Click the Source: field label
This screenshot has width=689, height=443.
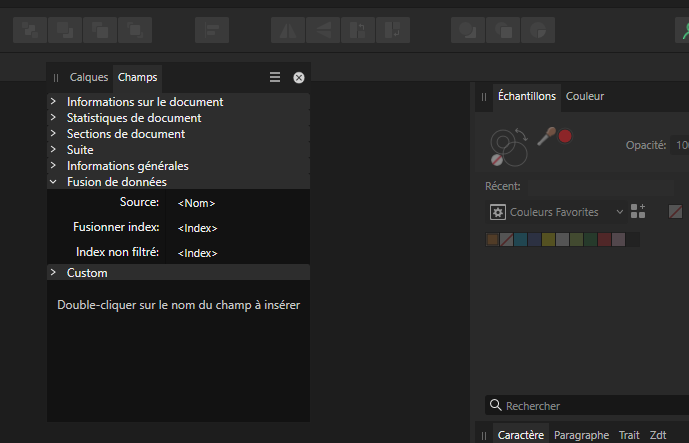pos(139,202)
